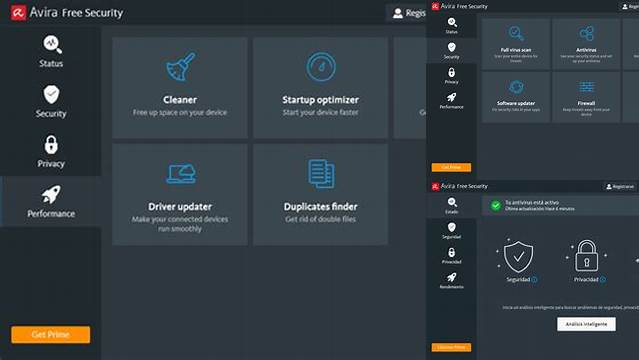Click the Avira logo in large window header
Image resolution: width=639 pixels, height=360 pixels.
point(18,13)
